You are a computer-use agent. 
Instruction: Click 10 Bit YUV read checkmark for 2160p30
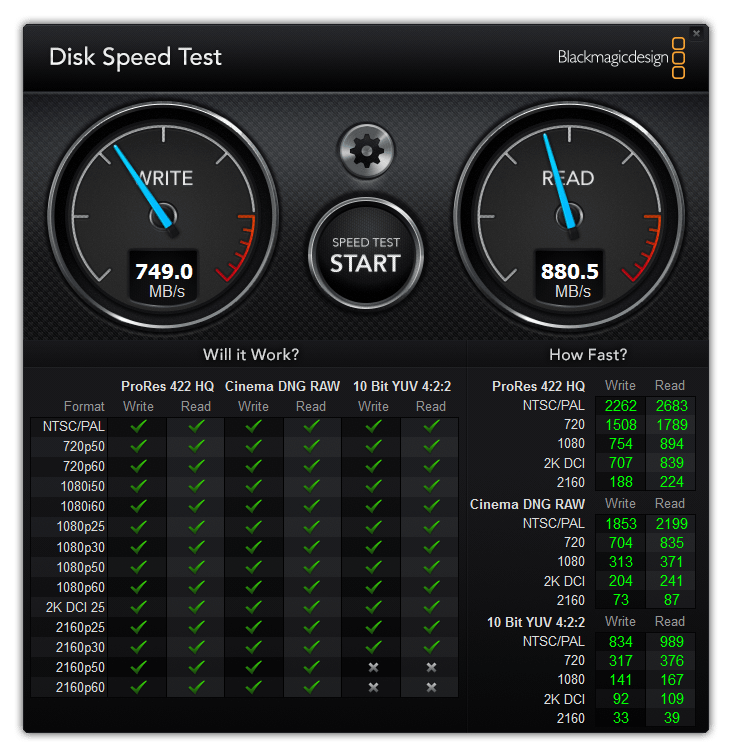(x=432, y=647)
